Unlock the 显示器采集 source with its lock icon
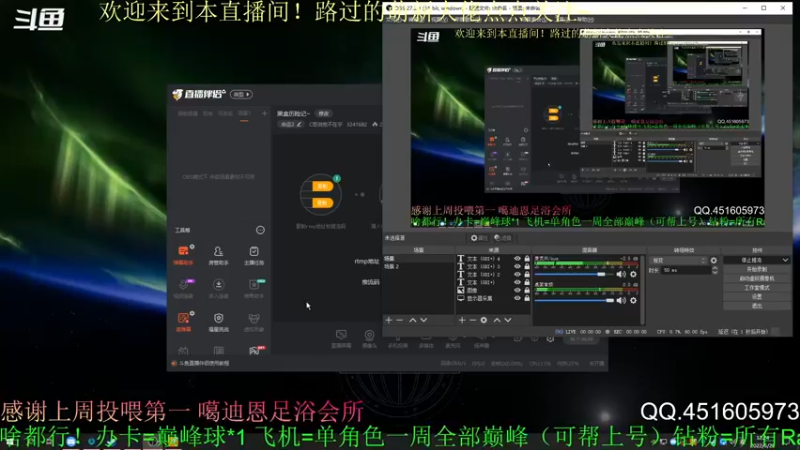The width and height of the screenshot is (800, 450). click(x=527, y=298)
